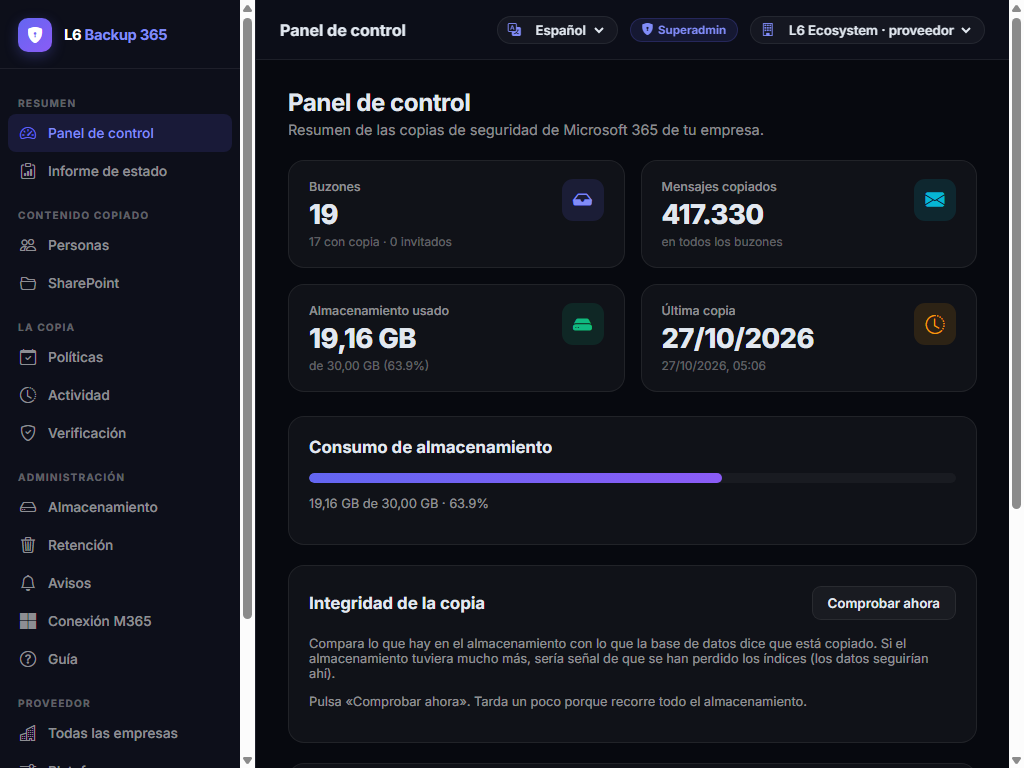Click the Políticas calendar icon
This screenshot has width=1024, height=768.
(x=28, y=357)
